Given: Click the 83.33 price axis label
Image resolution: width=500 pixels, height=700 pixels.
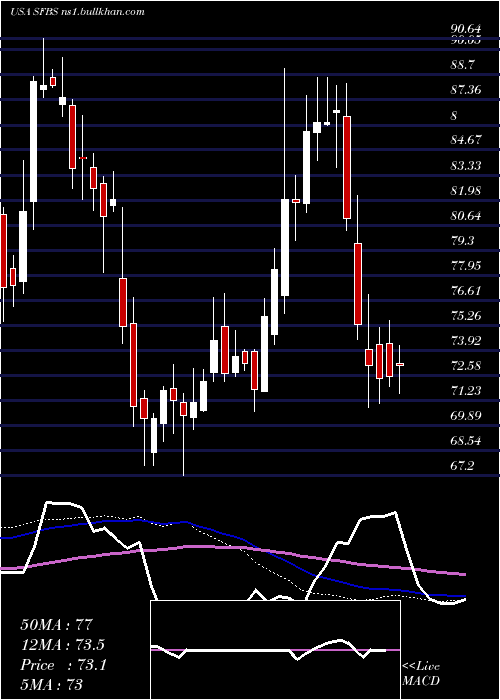Looking at the screenshot, I should pyautogui.click(x=466, y=165).
